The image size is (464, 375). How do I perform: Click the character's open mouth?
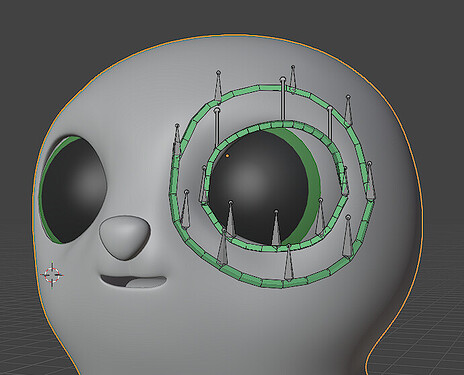pyautogui.click(x=134, y=282)
